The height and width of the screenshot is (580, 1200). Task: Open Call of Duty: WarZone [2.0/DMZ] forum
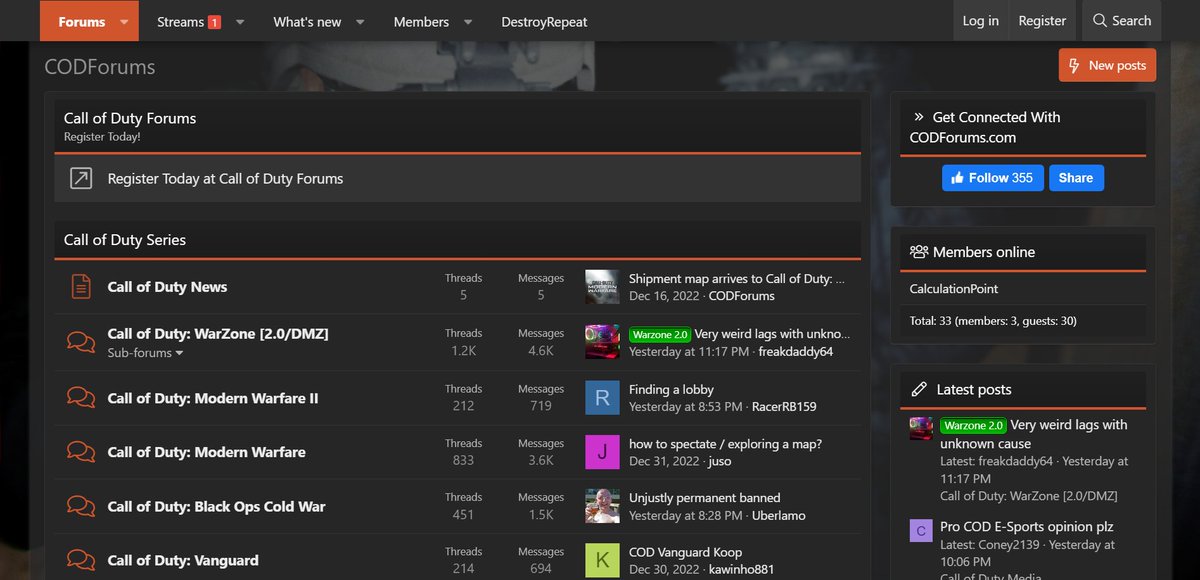[x=218, y=334]
